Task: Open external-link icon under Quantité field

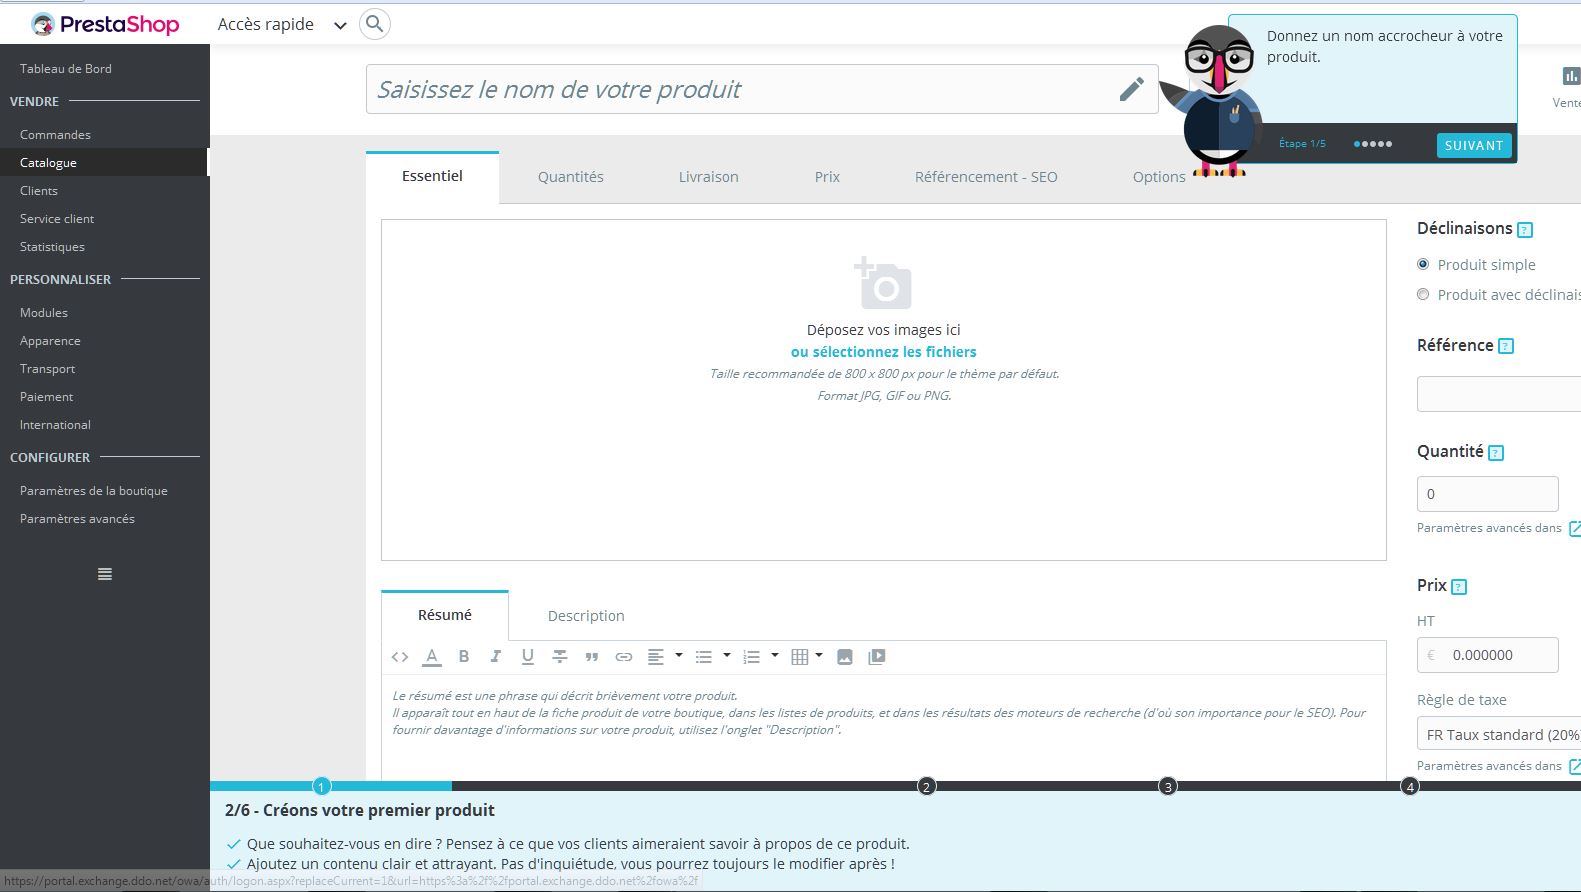Action: (x=1574, y=528)
